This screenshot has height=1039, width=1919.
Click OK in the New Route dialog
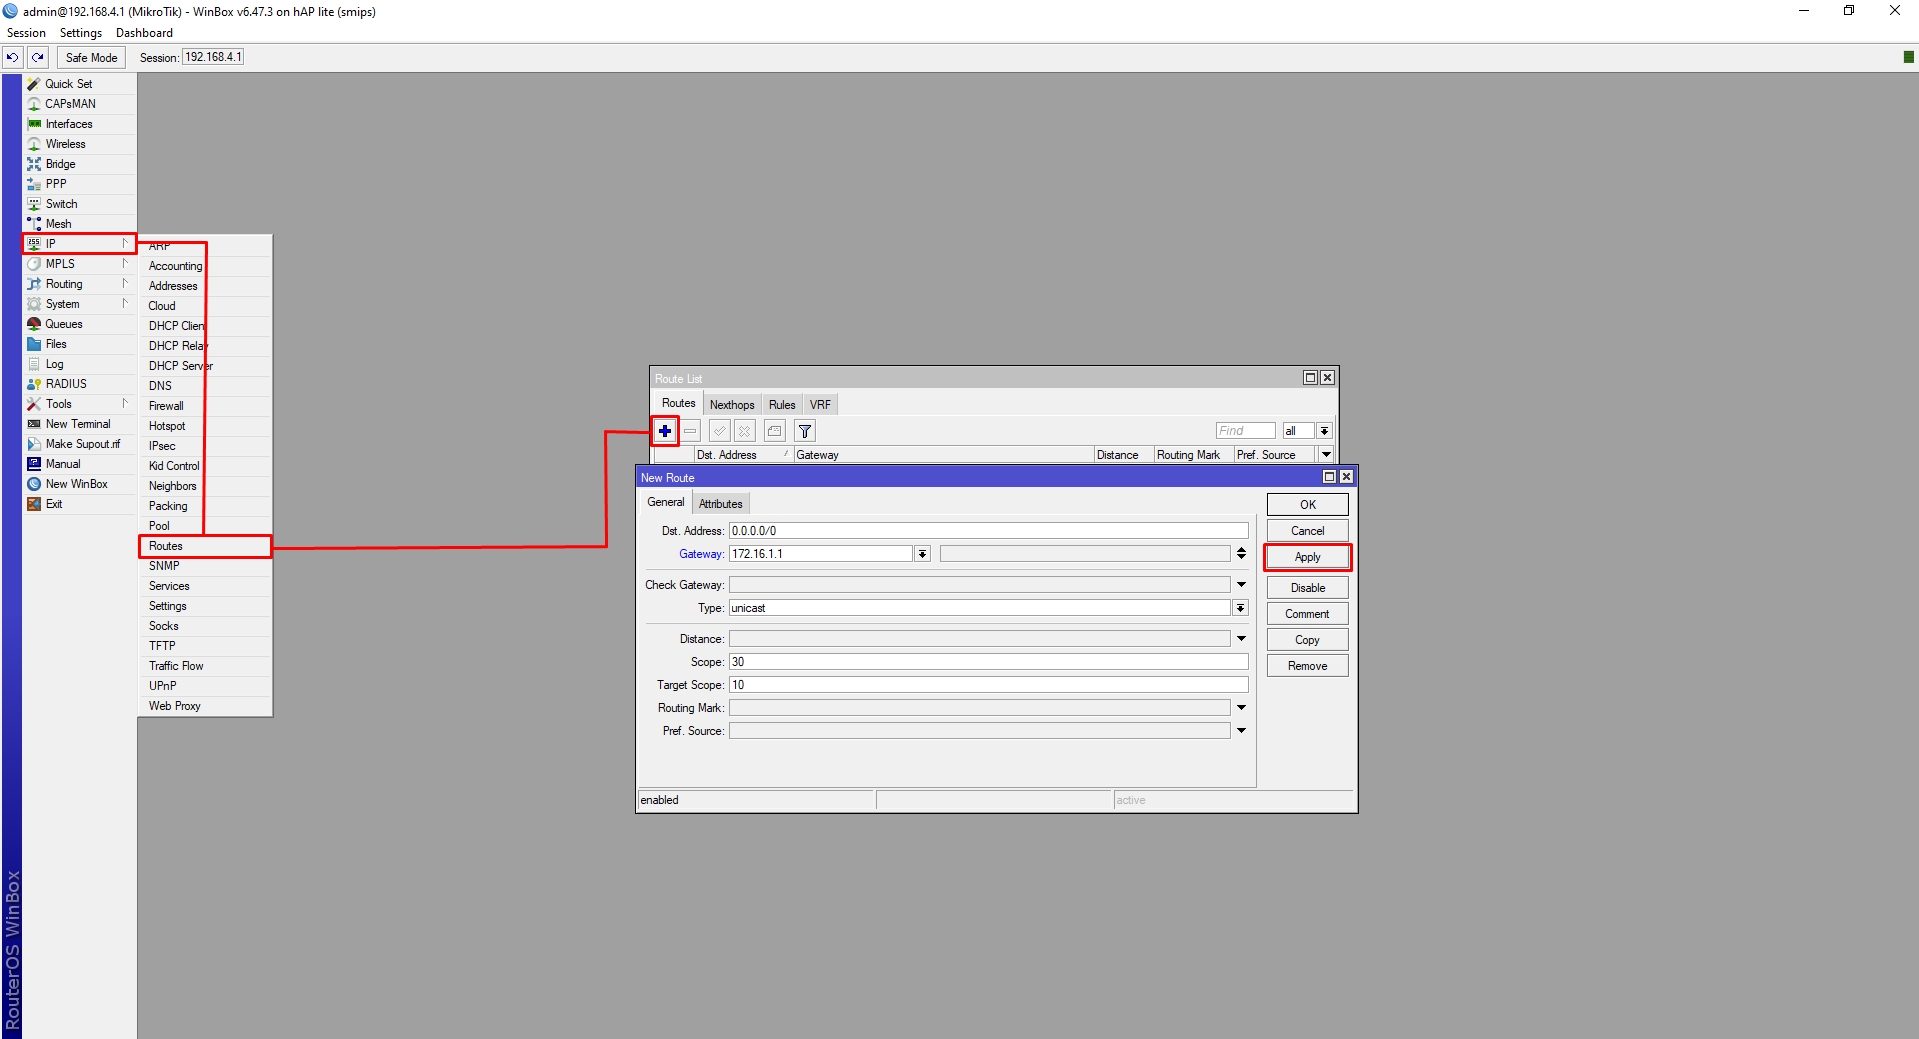pyautogui.click(x=1307, y=505)
